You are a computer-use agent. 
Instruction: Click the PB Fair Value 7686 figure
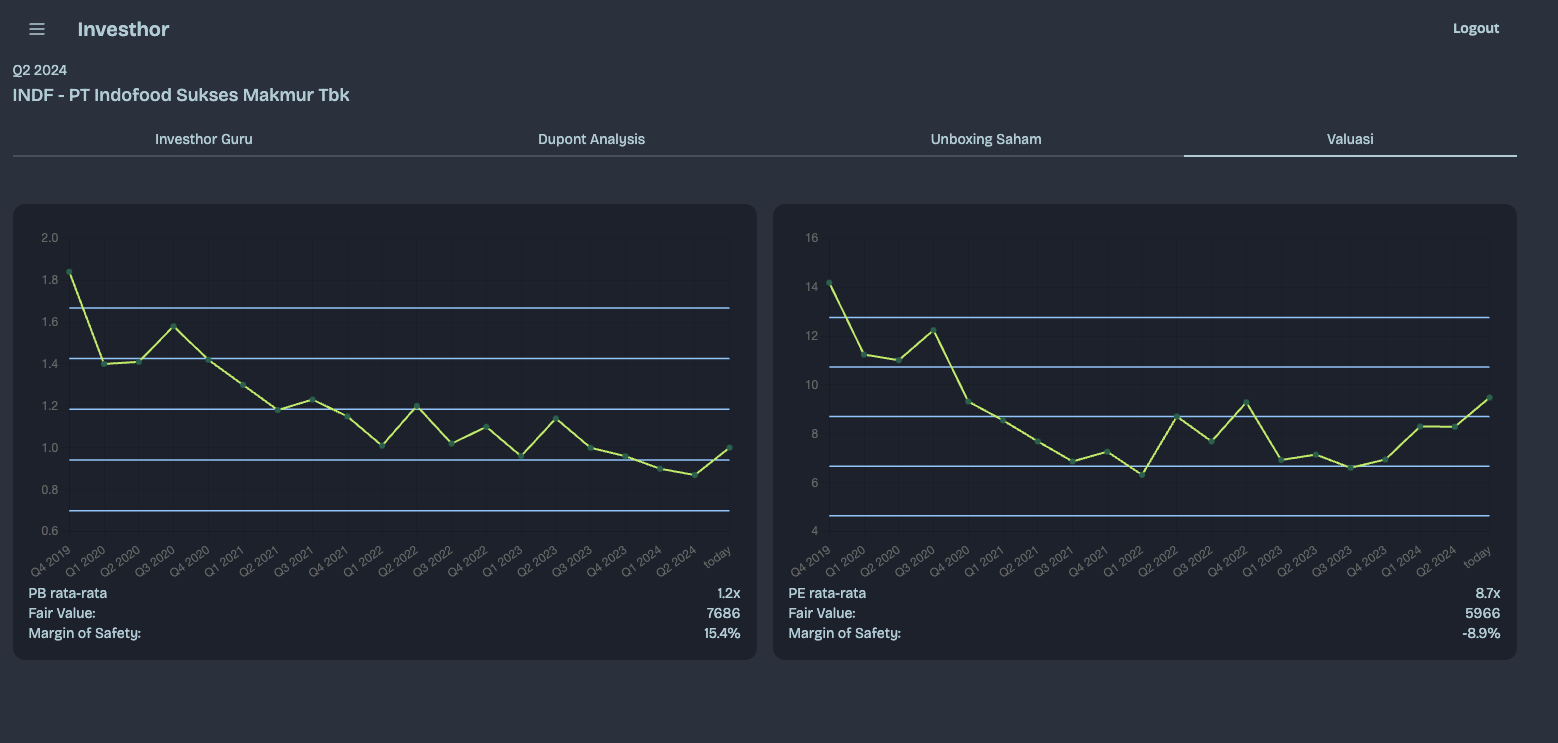point(724,613)
